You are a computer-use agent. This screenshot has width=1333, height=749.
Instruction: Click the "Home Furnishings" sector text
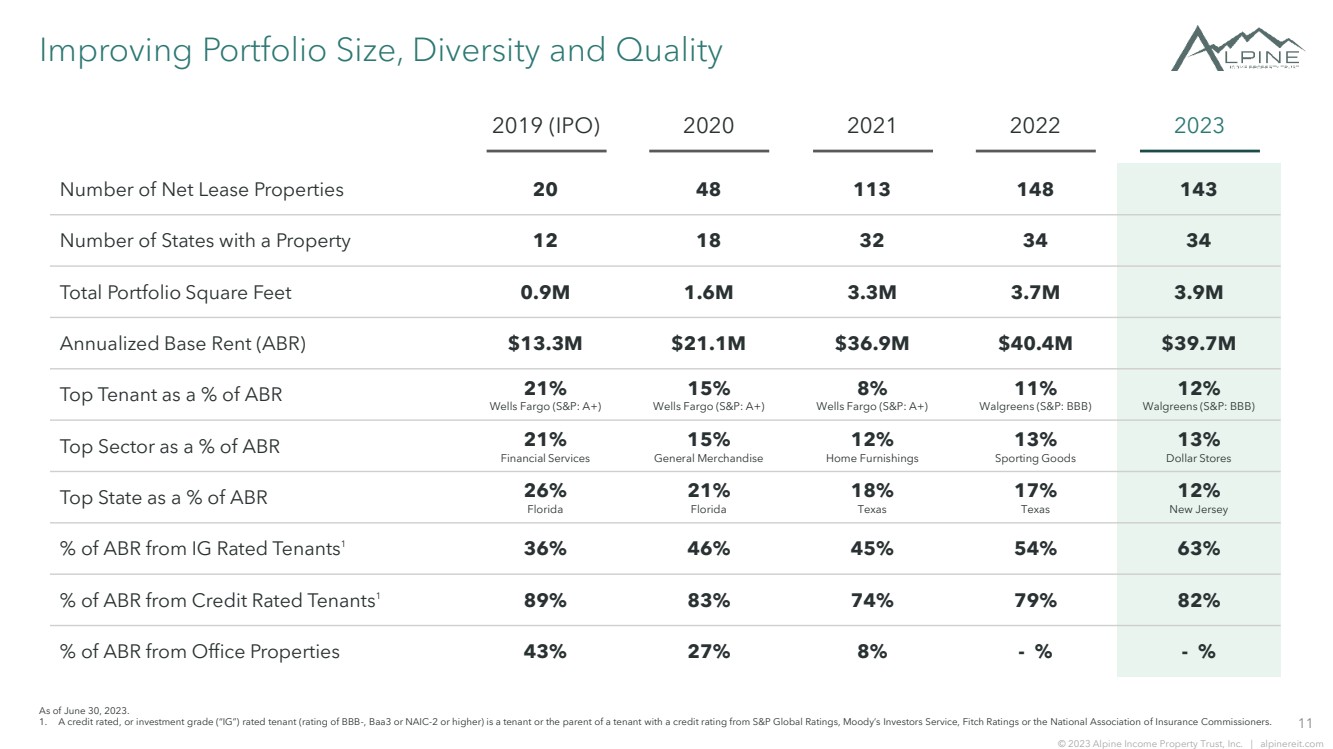coord(872,458)
